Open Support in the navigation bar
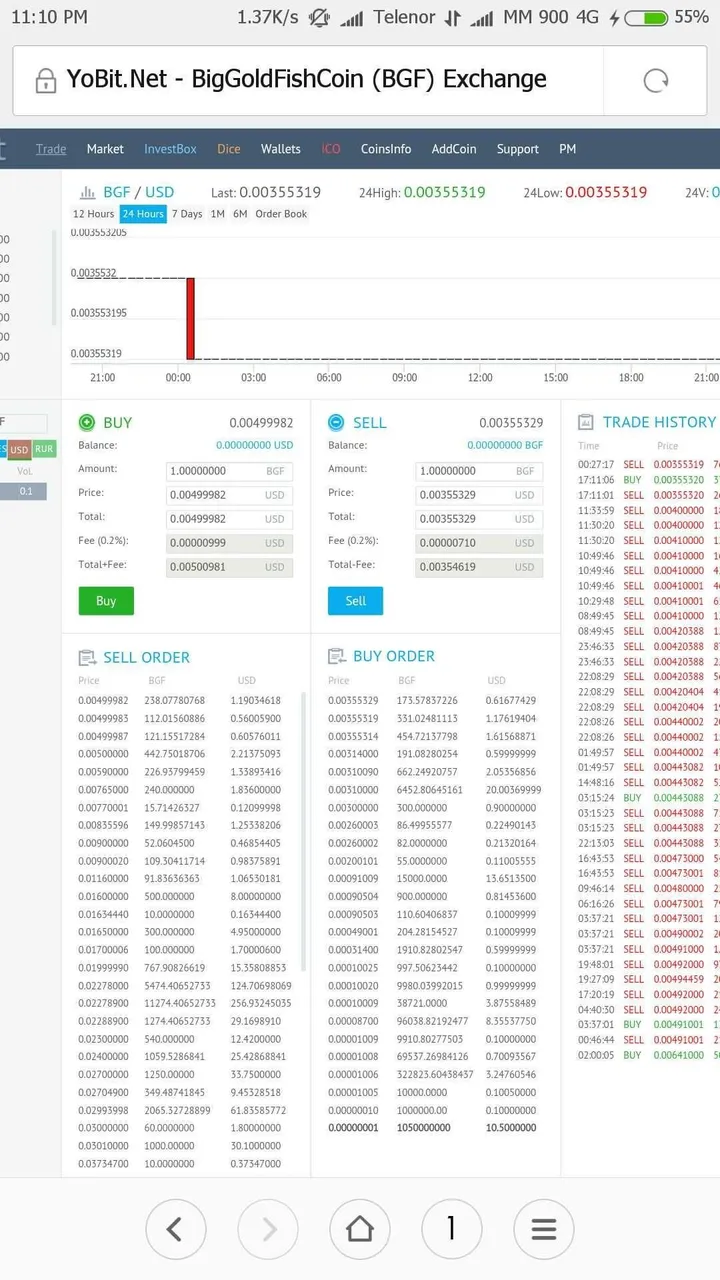The width and height of the screenshot is (720, 1280). click(x=518, y=149)
